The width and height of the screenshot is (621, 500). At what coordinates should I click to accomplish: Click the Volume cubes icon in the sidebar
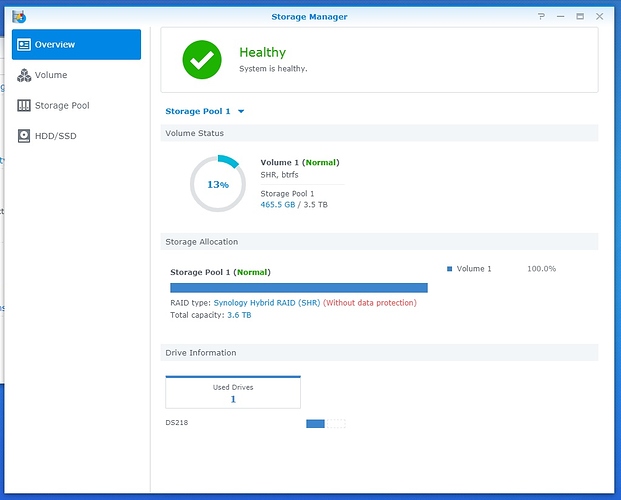(24, 75)
